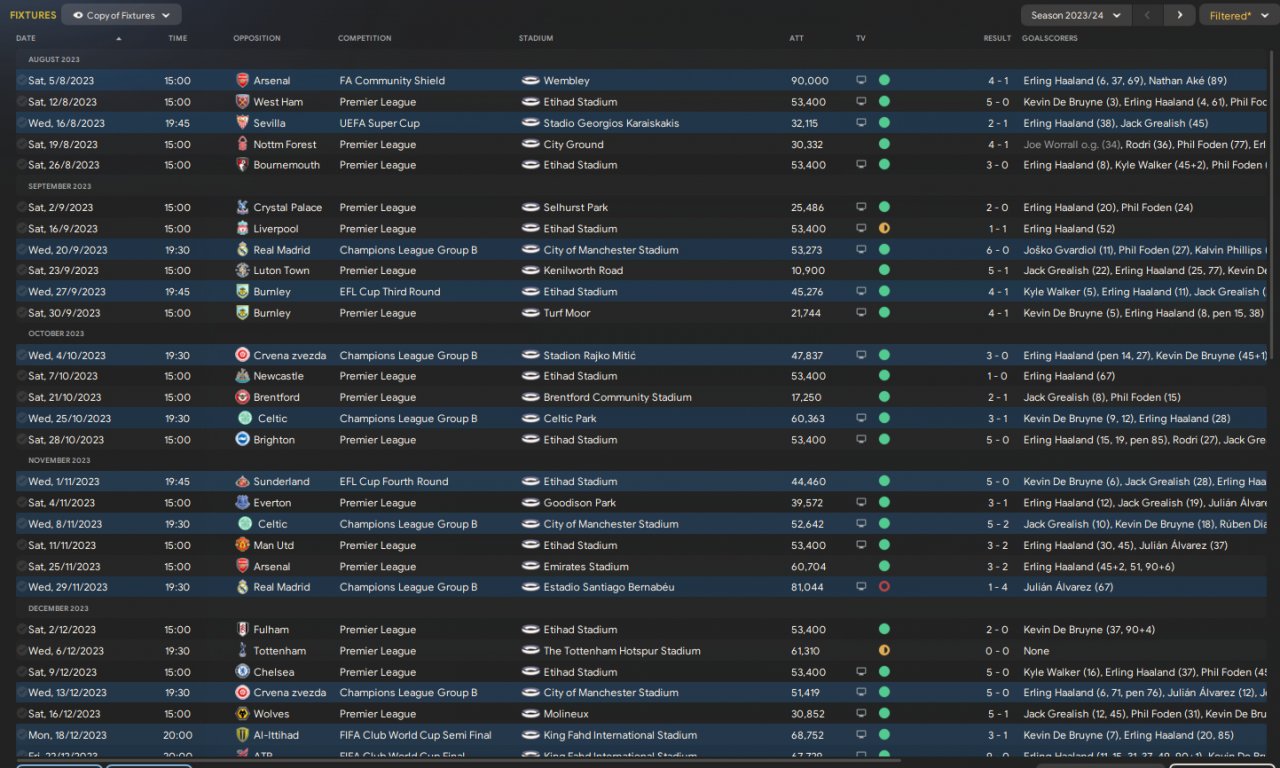The height and width of the screenshot is (768, 1280).
Task: Click the Brighton club badge
Action: tap(242, 440)
